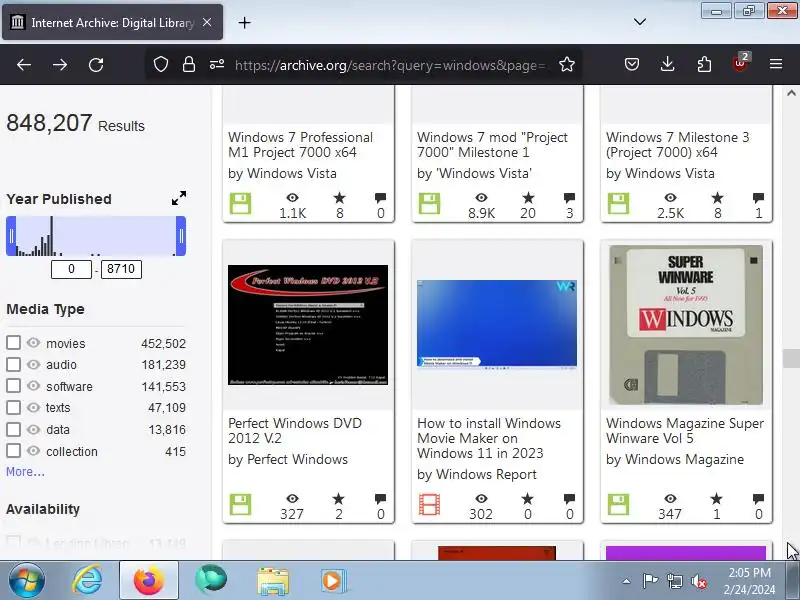Open Windows 7 Milestone 3 (Project 7000) x64
Image resolution: width=800 pixels, height=600 pixels.
pyautogui.click(x=678, y=145)
